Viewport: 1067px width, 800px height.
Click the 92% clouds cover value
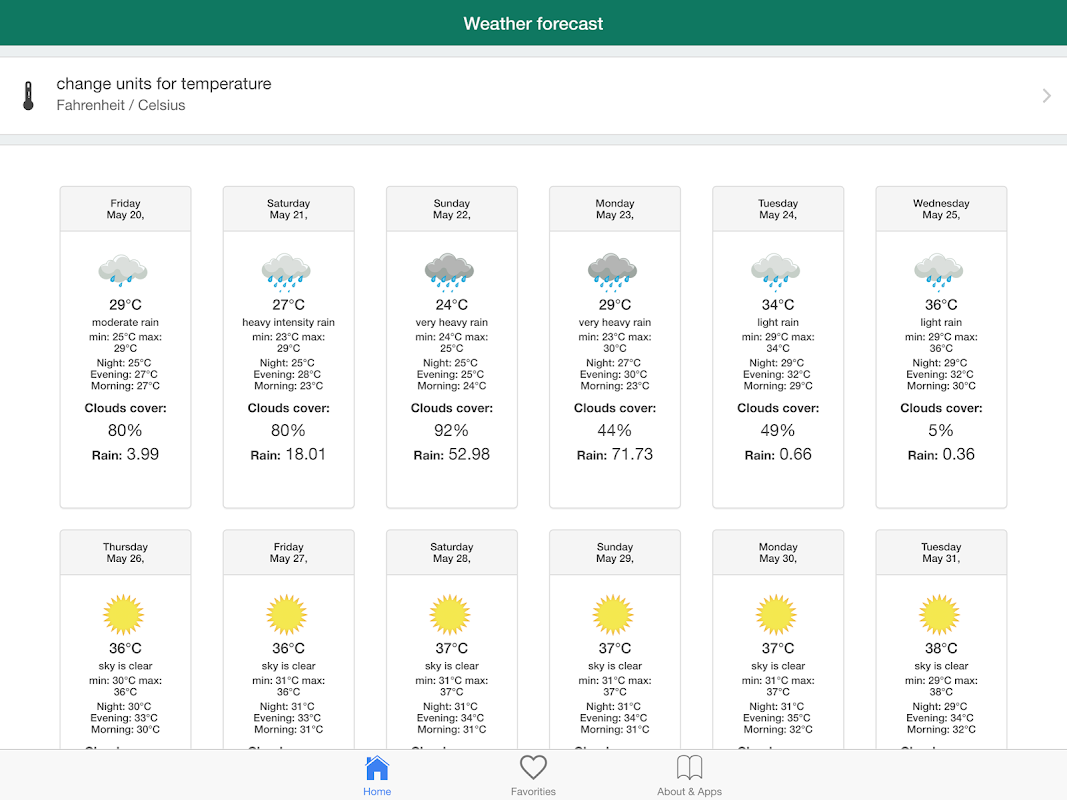(451, 431)
